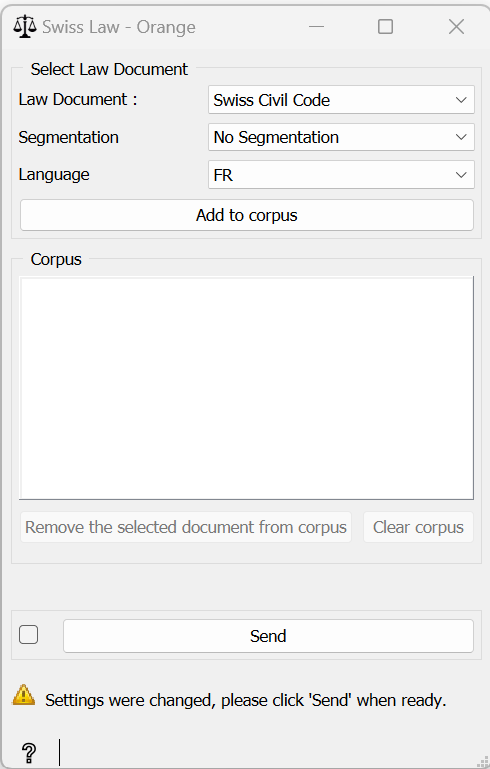Click the 'Segmentation' label
Viewport: 490px width, 769px height.
[x=69, y=137]
